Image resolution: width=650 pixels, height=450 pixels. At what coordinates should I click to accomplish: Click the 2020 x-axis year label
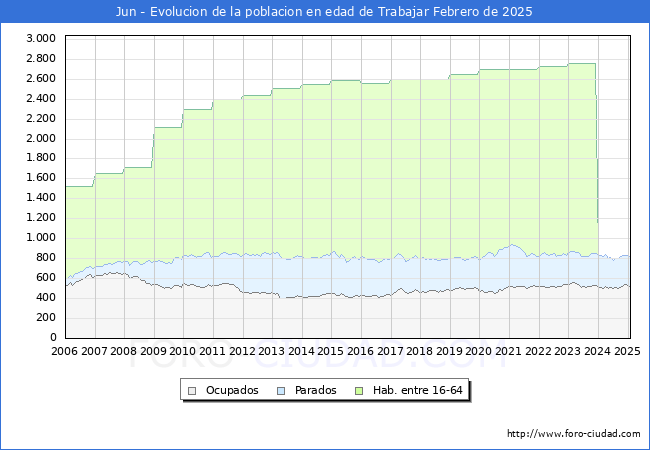(479, 351)
